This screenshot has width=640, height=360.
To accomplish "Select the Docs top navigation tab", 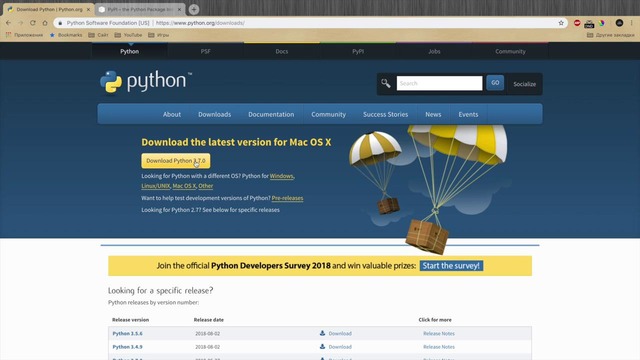I will pos(282,51).
